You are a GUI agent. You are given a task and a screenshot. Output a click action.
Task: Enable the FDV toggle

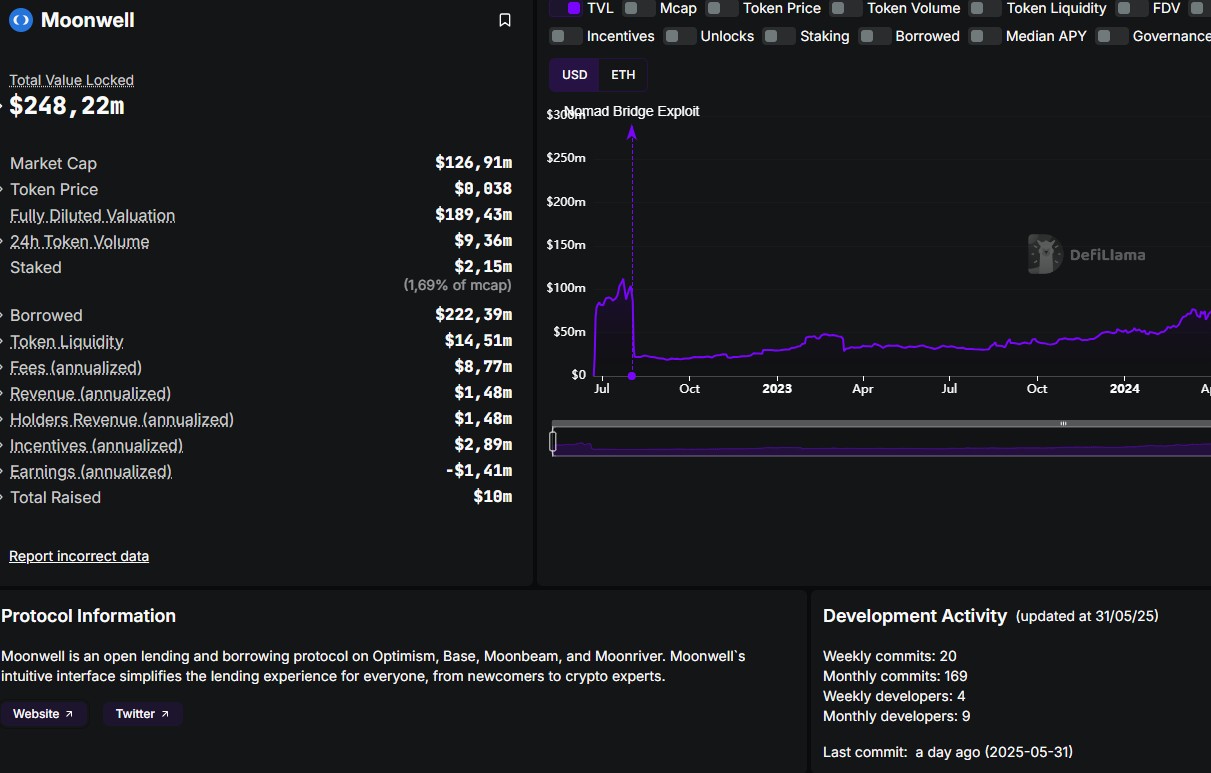point(1132,8)
